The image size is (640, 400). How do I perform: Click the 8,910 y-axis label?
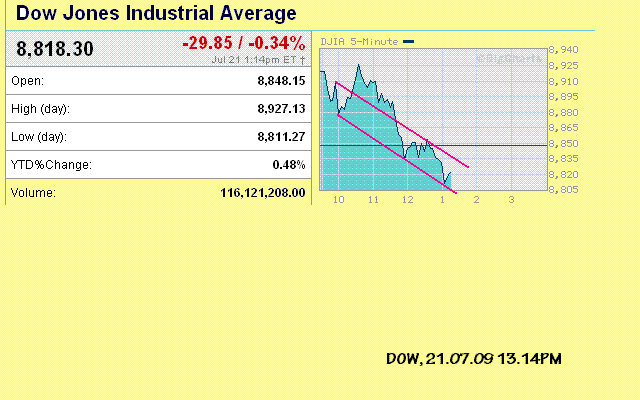(564, 82)
